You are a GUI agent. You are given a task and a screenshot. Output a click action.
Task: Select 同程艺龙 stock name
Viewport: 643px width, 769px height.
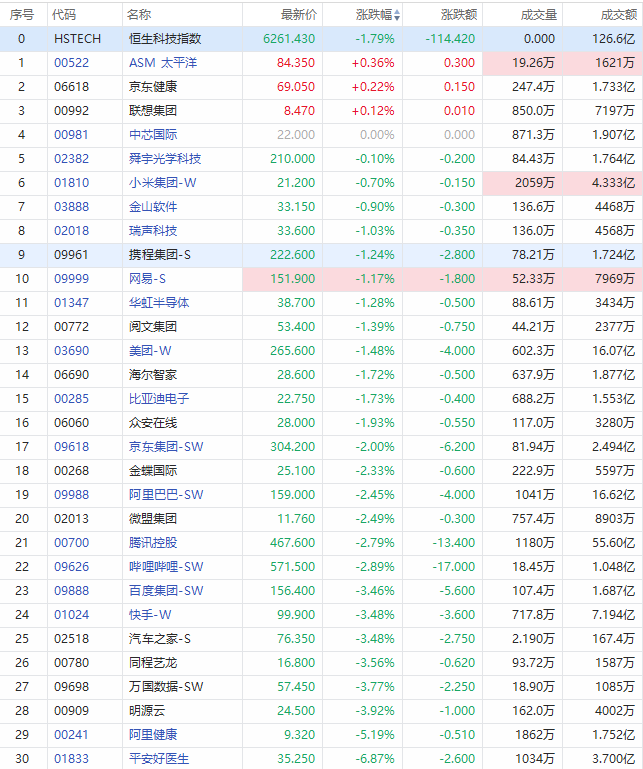(153, 664)
